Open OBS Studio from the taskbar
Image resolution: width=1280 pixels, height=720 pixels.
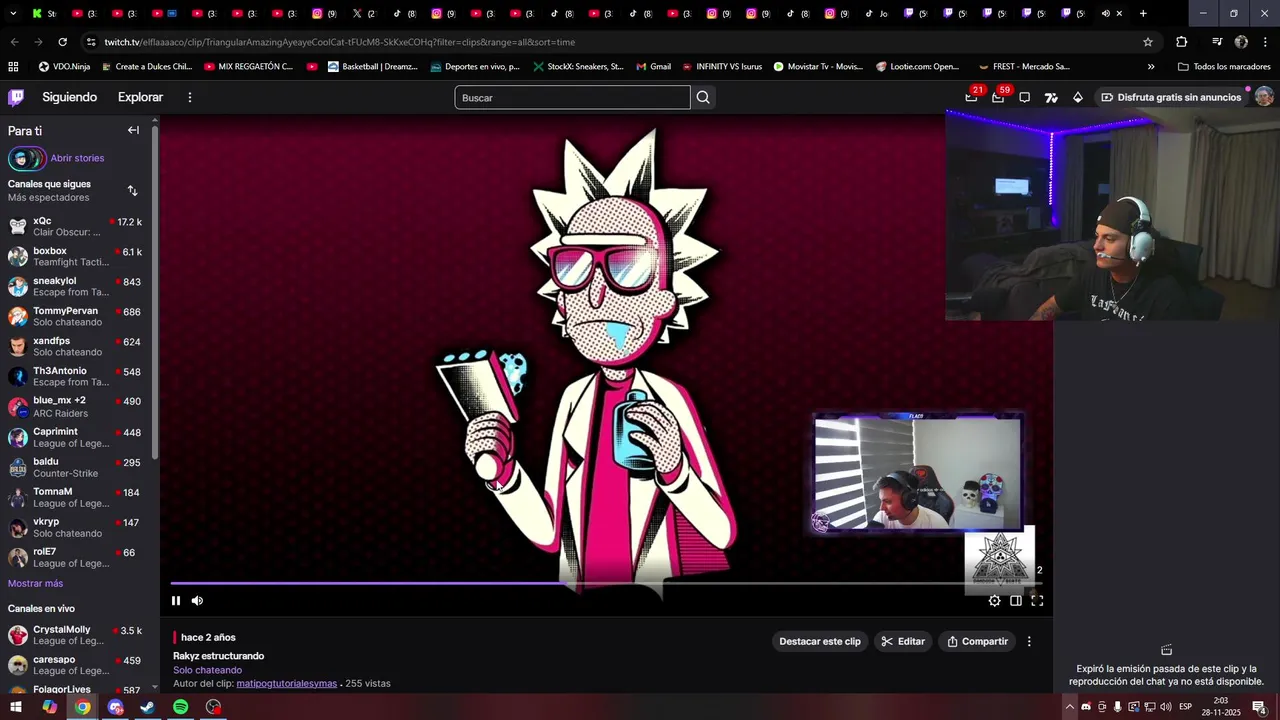tap(213, 707)
